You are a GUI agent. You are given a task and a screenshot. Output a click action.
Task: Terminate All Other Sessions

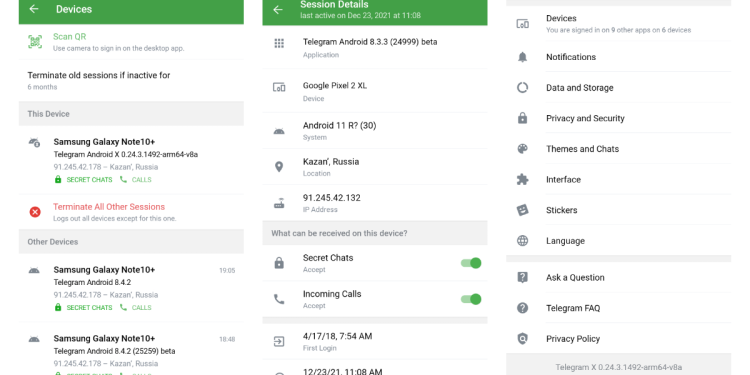[x=131, y=212]
